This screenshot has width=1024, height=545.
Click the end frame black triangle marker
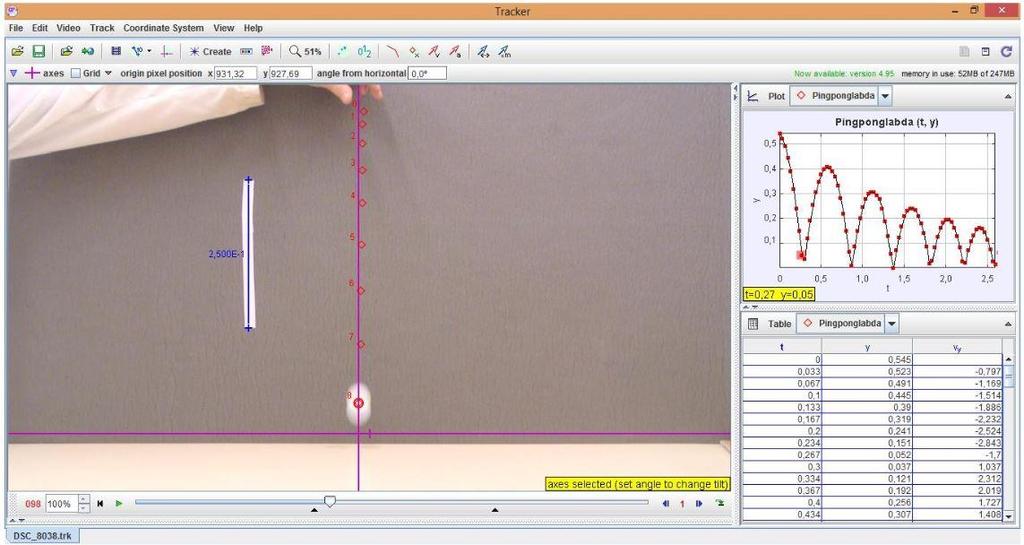click(494, 510)
